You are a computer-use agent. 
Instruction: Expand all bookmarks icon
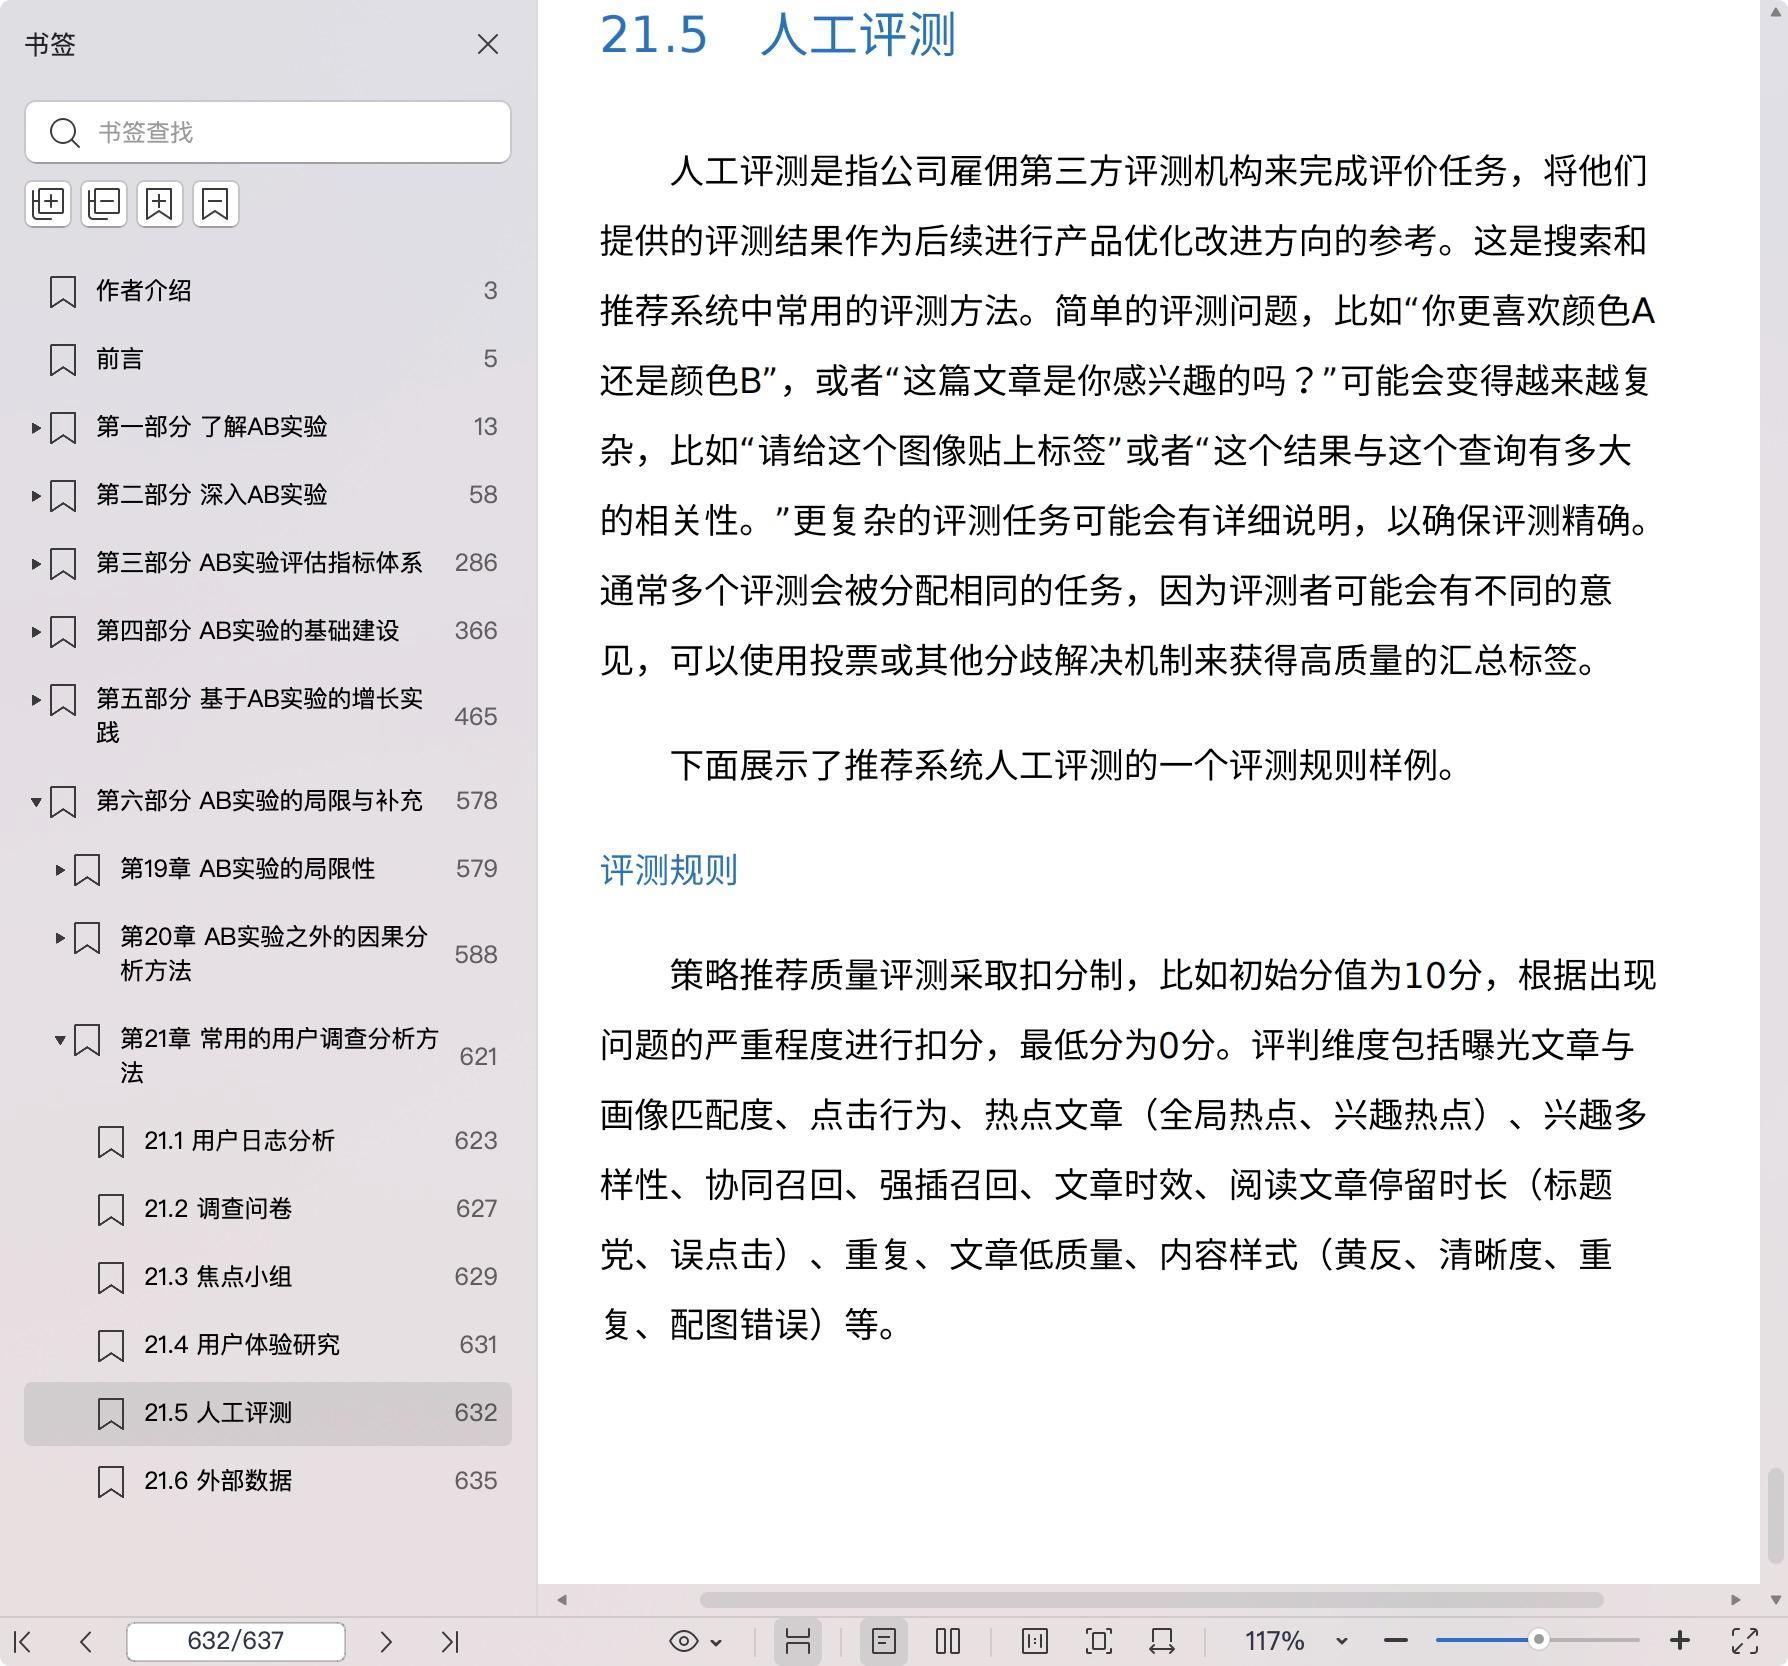pyautogui.click(x=48, y=204)
